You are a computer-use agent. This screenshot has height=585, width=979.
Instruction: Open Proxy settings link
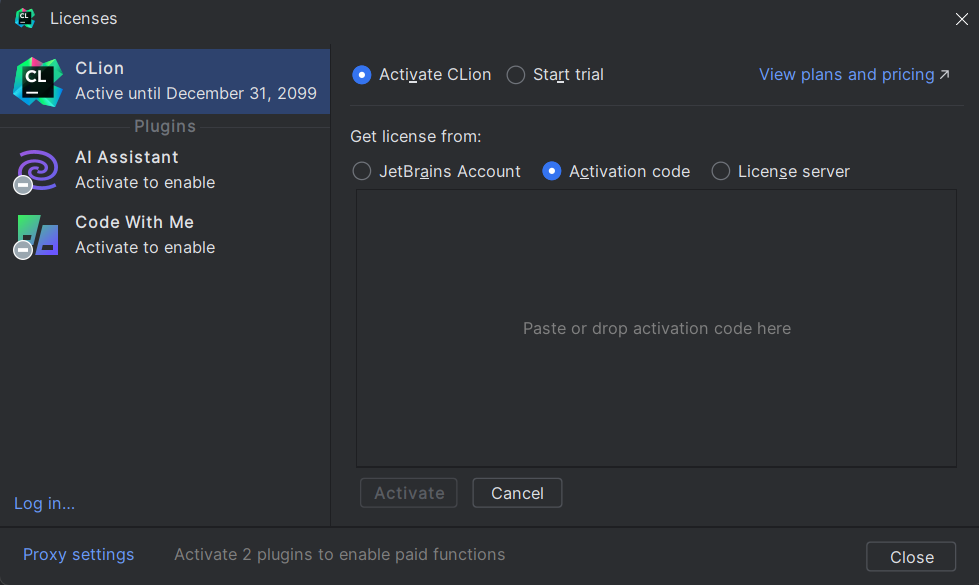(79, 554)
